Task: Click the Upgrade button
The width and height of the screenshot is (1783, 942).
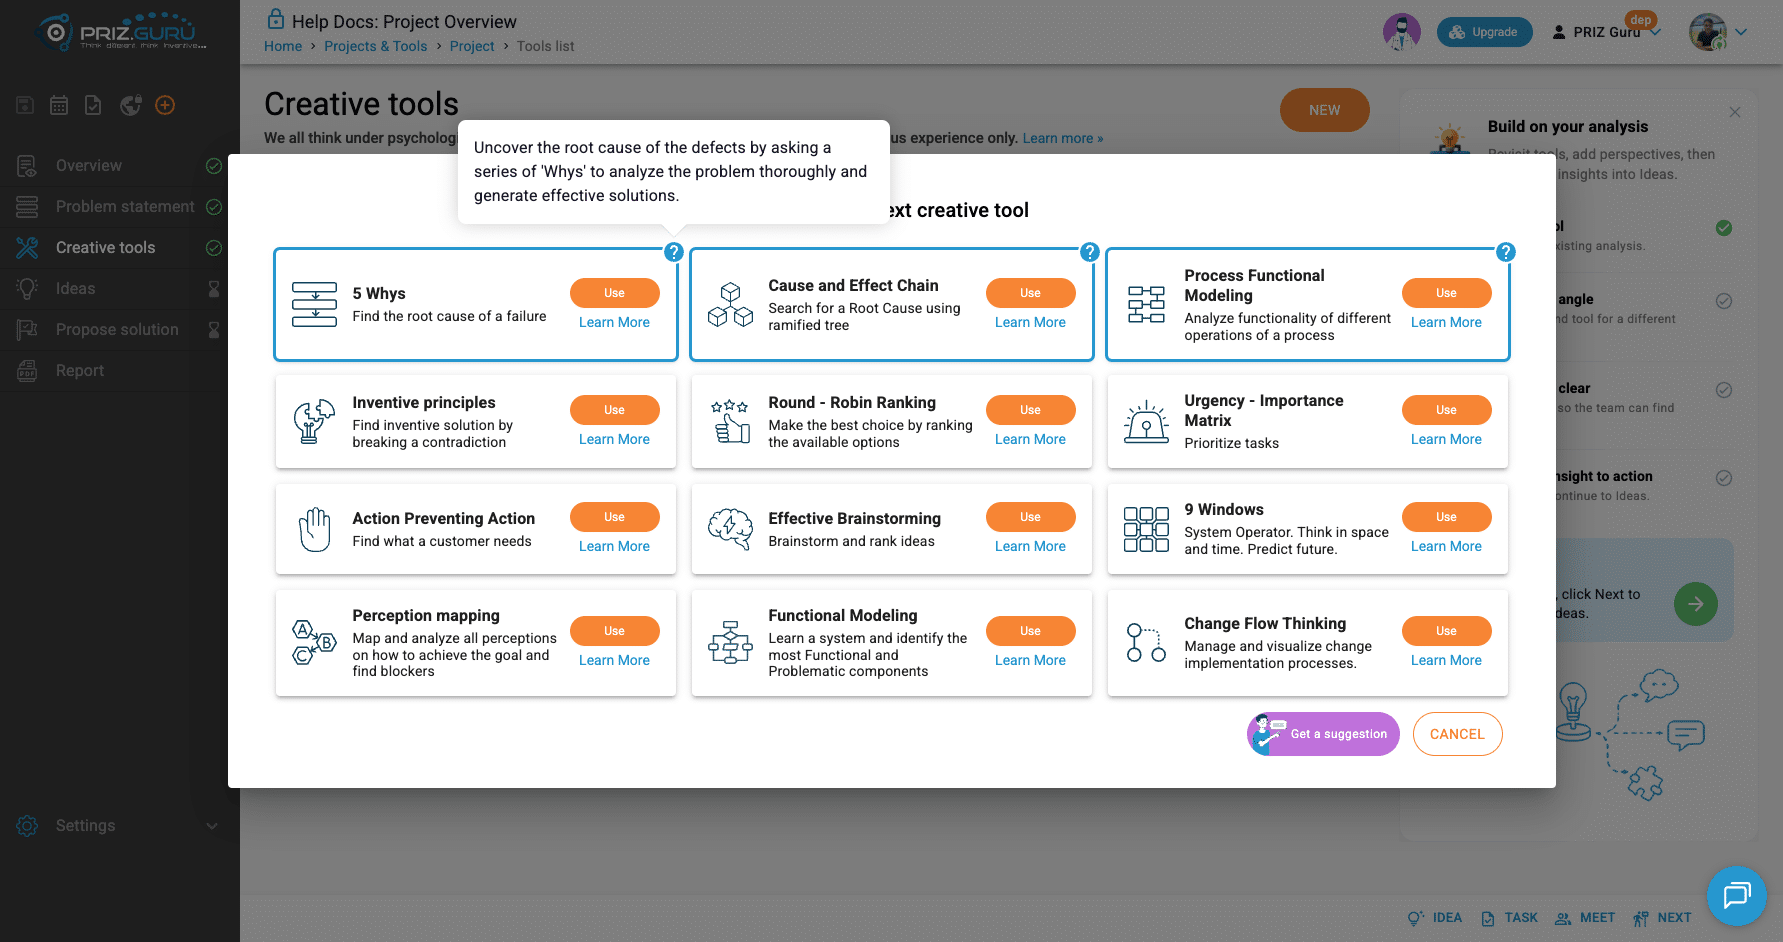Action: (1484, 32)
